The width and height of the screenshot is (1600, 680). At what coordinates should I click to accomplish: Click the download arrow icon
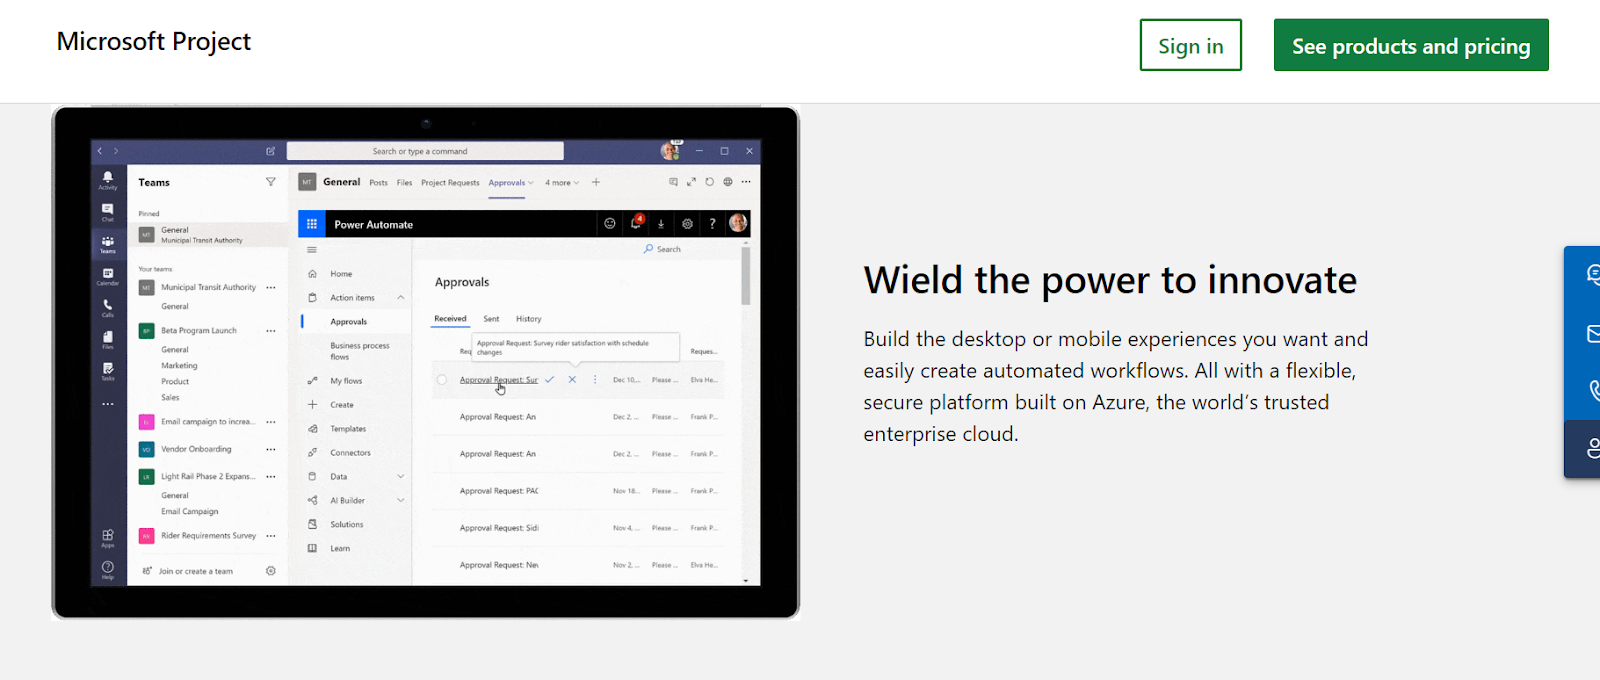[661, 224]
